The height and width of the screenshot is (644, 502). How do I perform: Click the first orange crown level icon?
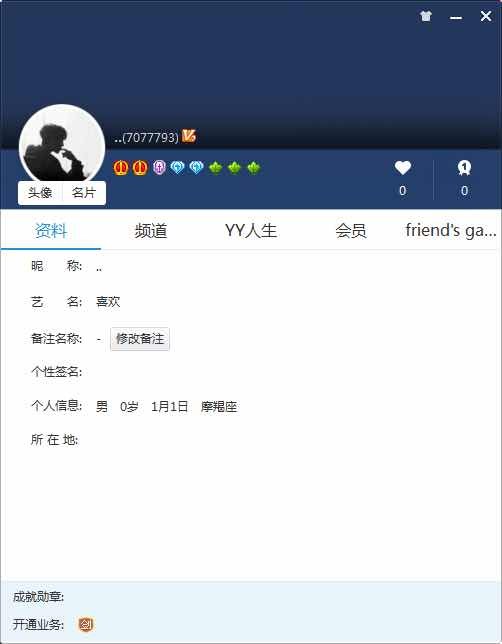coord(121,168)
